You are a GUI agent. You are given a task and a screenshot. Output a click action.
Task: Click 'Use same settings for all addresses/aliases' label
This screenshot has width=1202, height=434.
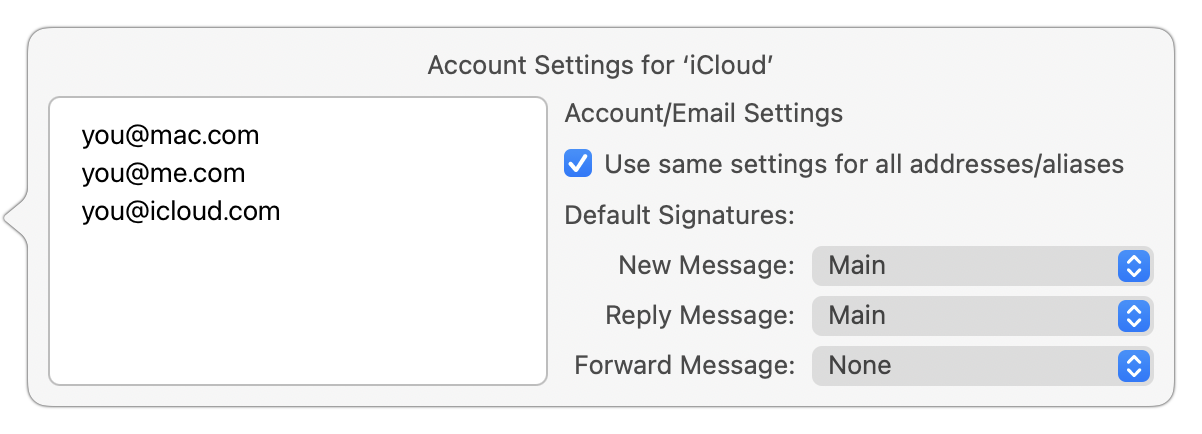pyautogui.click(x=864, y=163)
